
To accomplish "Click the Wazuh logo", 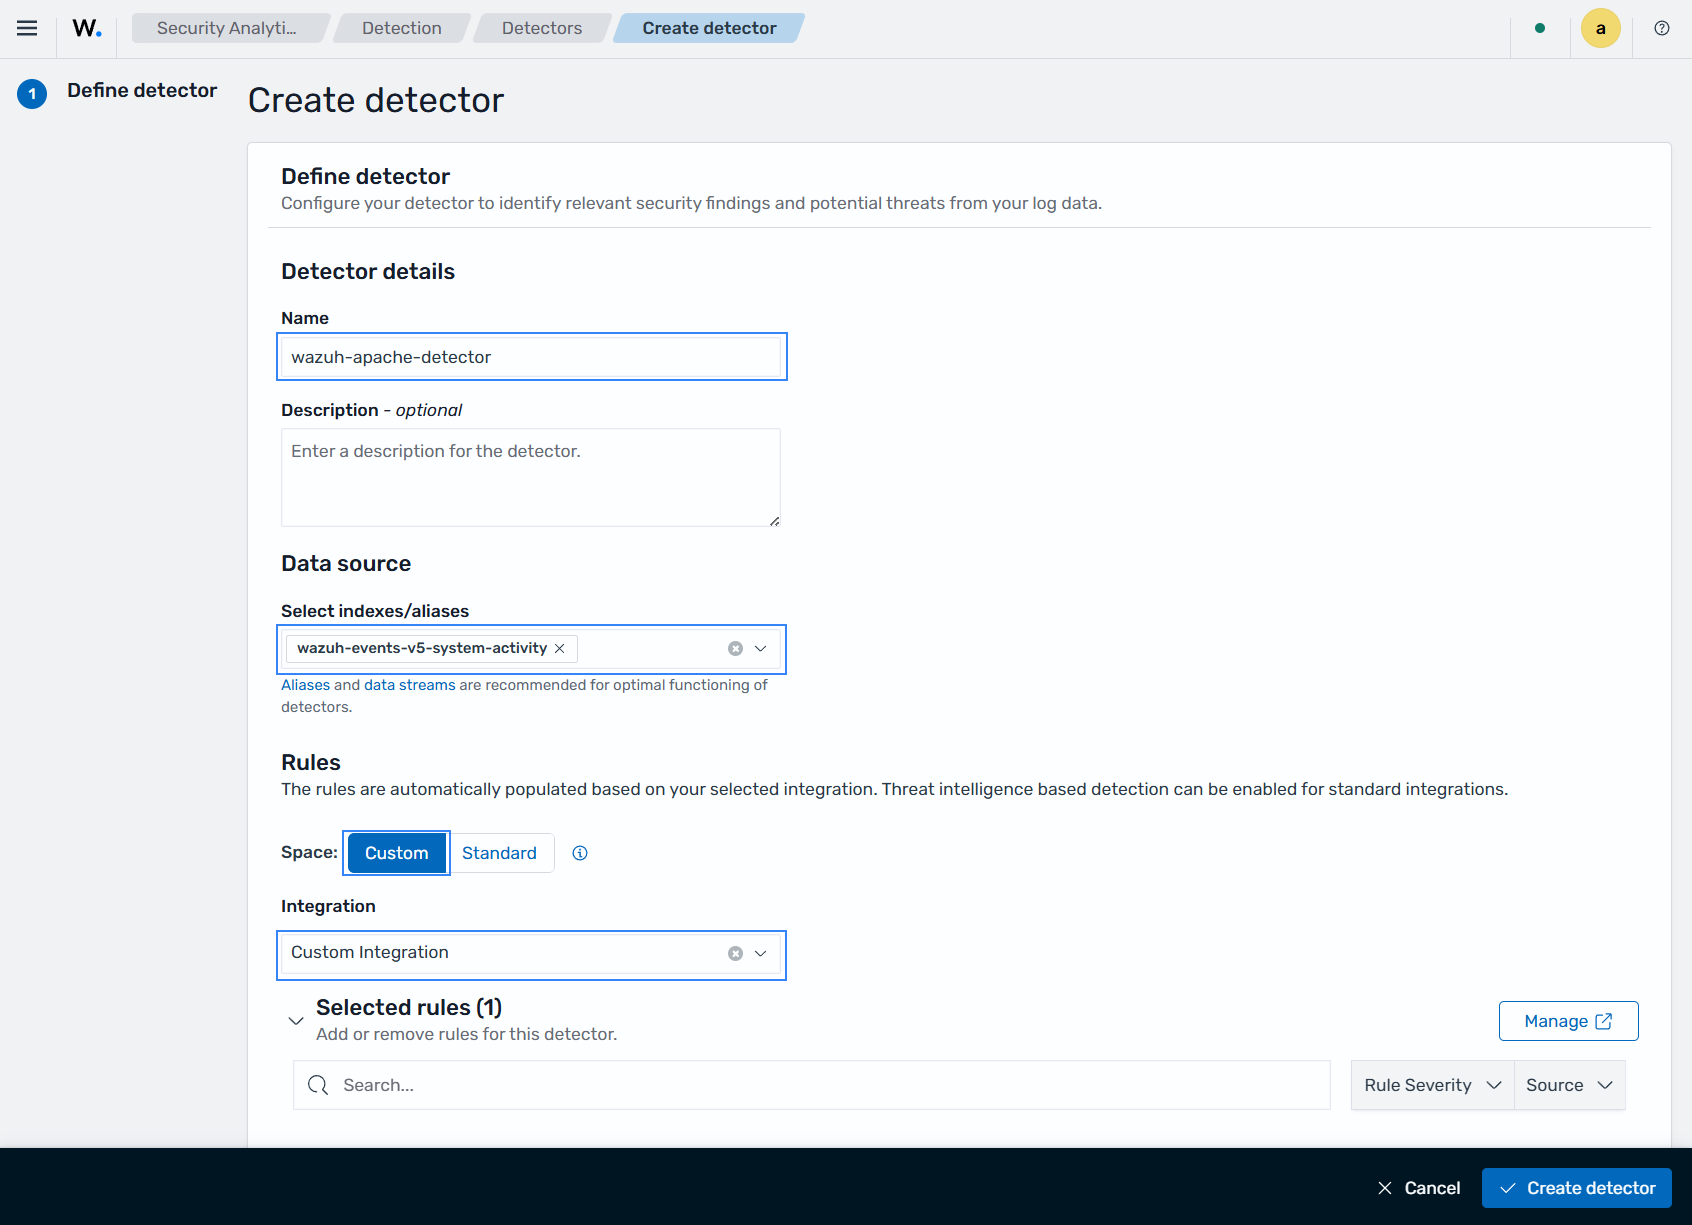I will [x=87, y=28].
